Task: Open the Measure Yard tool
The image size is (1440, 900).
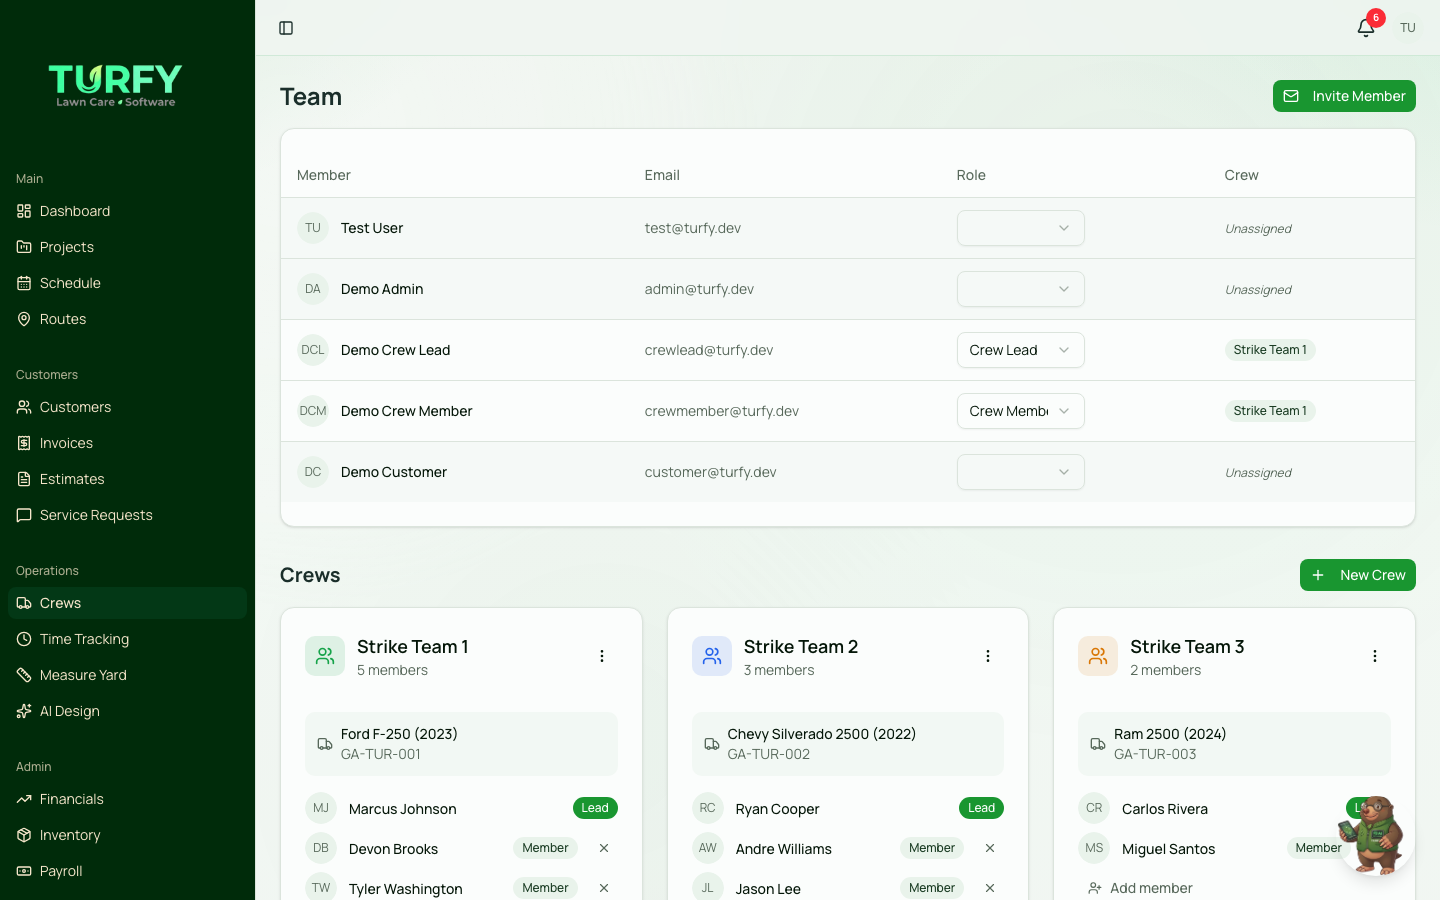Action: coord(127,675)
